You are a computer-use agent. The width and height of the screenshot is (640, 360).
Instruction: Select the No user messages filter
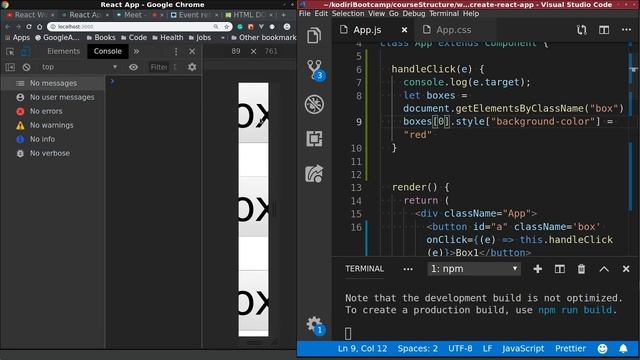tap(53, 97)
